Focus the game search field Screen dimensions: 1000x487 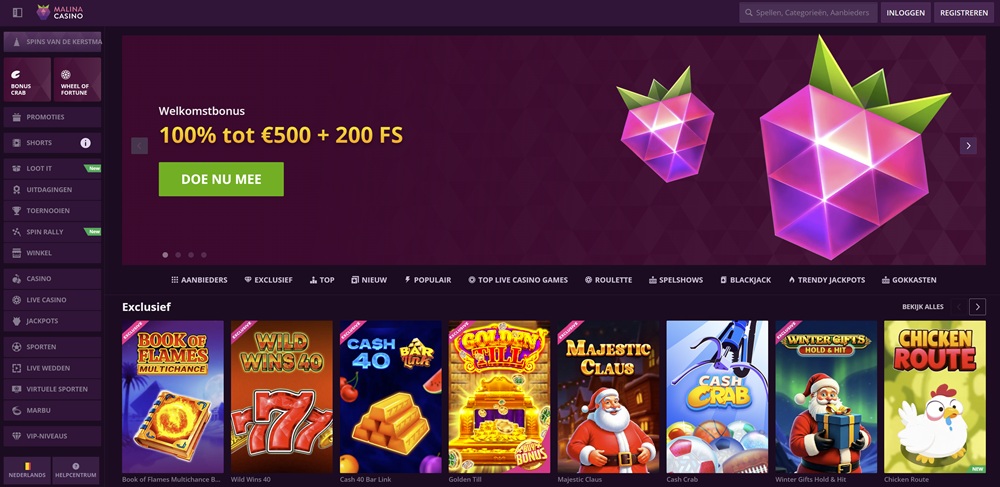point(808,13)
